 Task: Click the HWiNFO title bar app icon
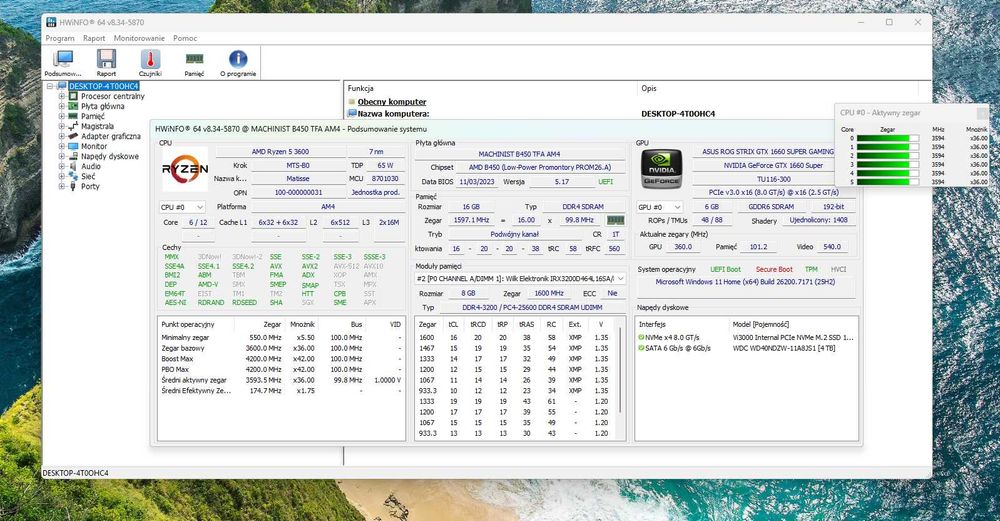tap(52, 22)
